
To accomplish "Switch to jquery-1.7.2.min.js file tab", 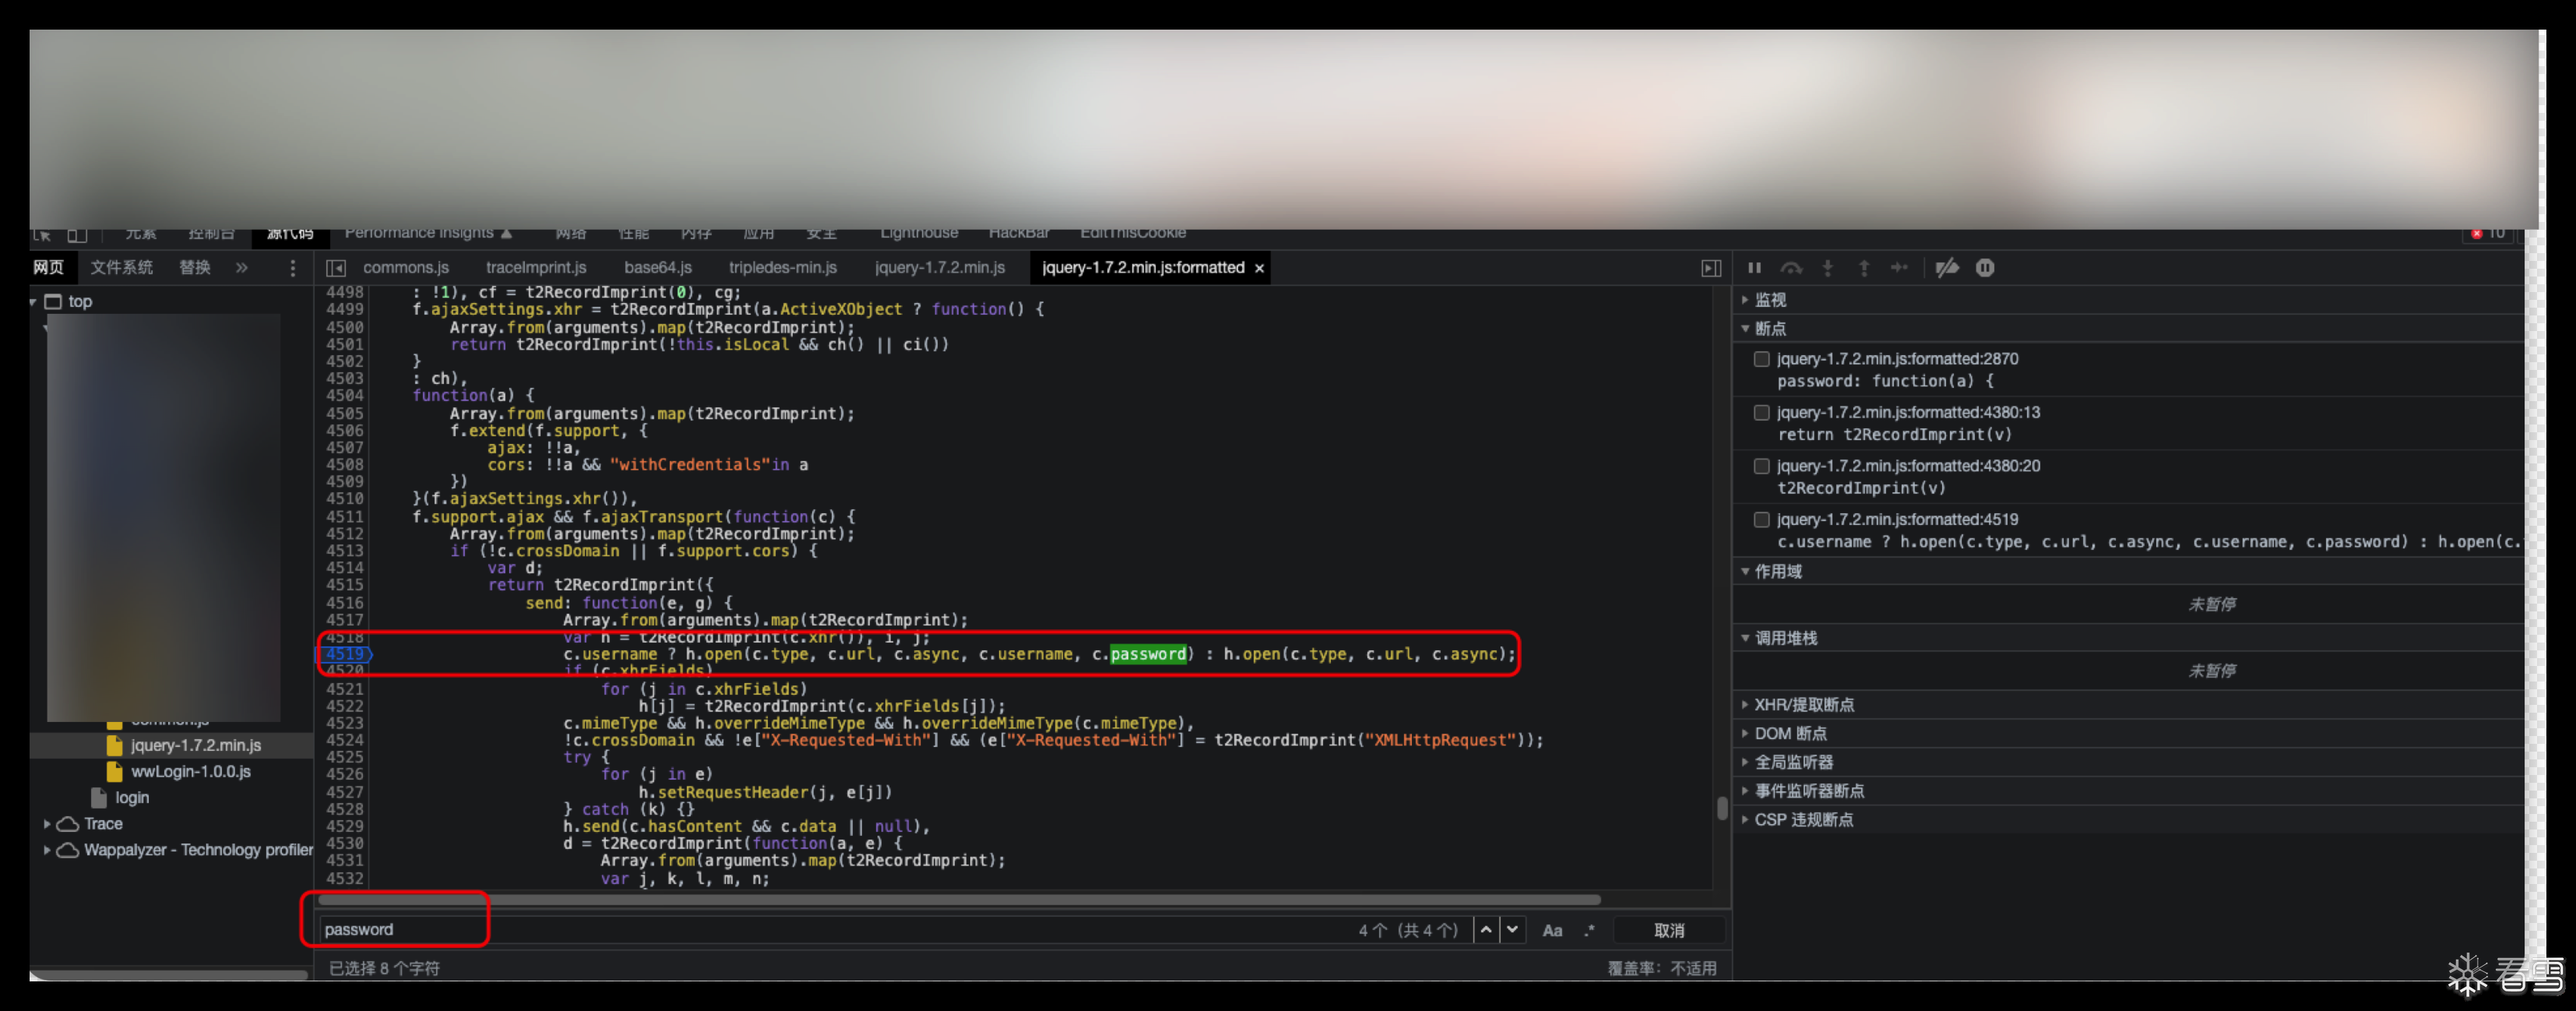I will (939, 268).
